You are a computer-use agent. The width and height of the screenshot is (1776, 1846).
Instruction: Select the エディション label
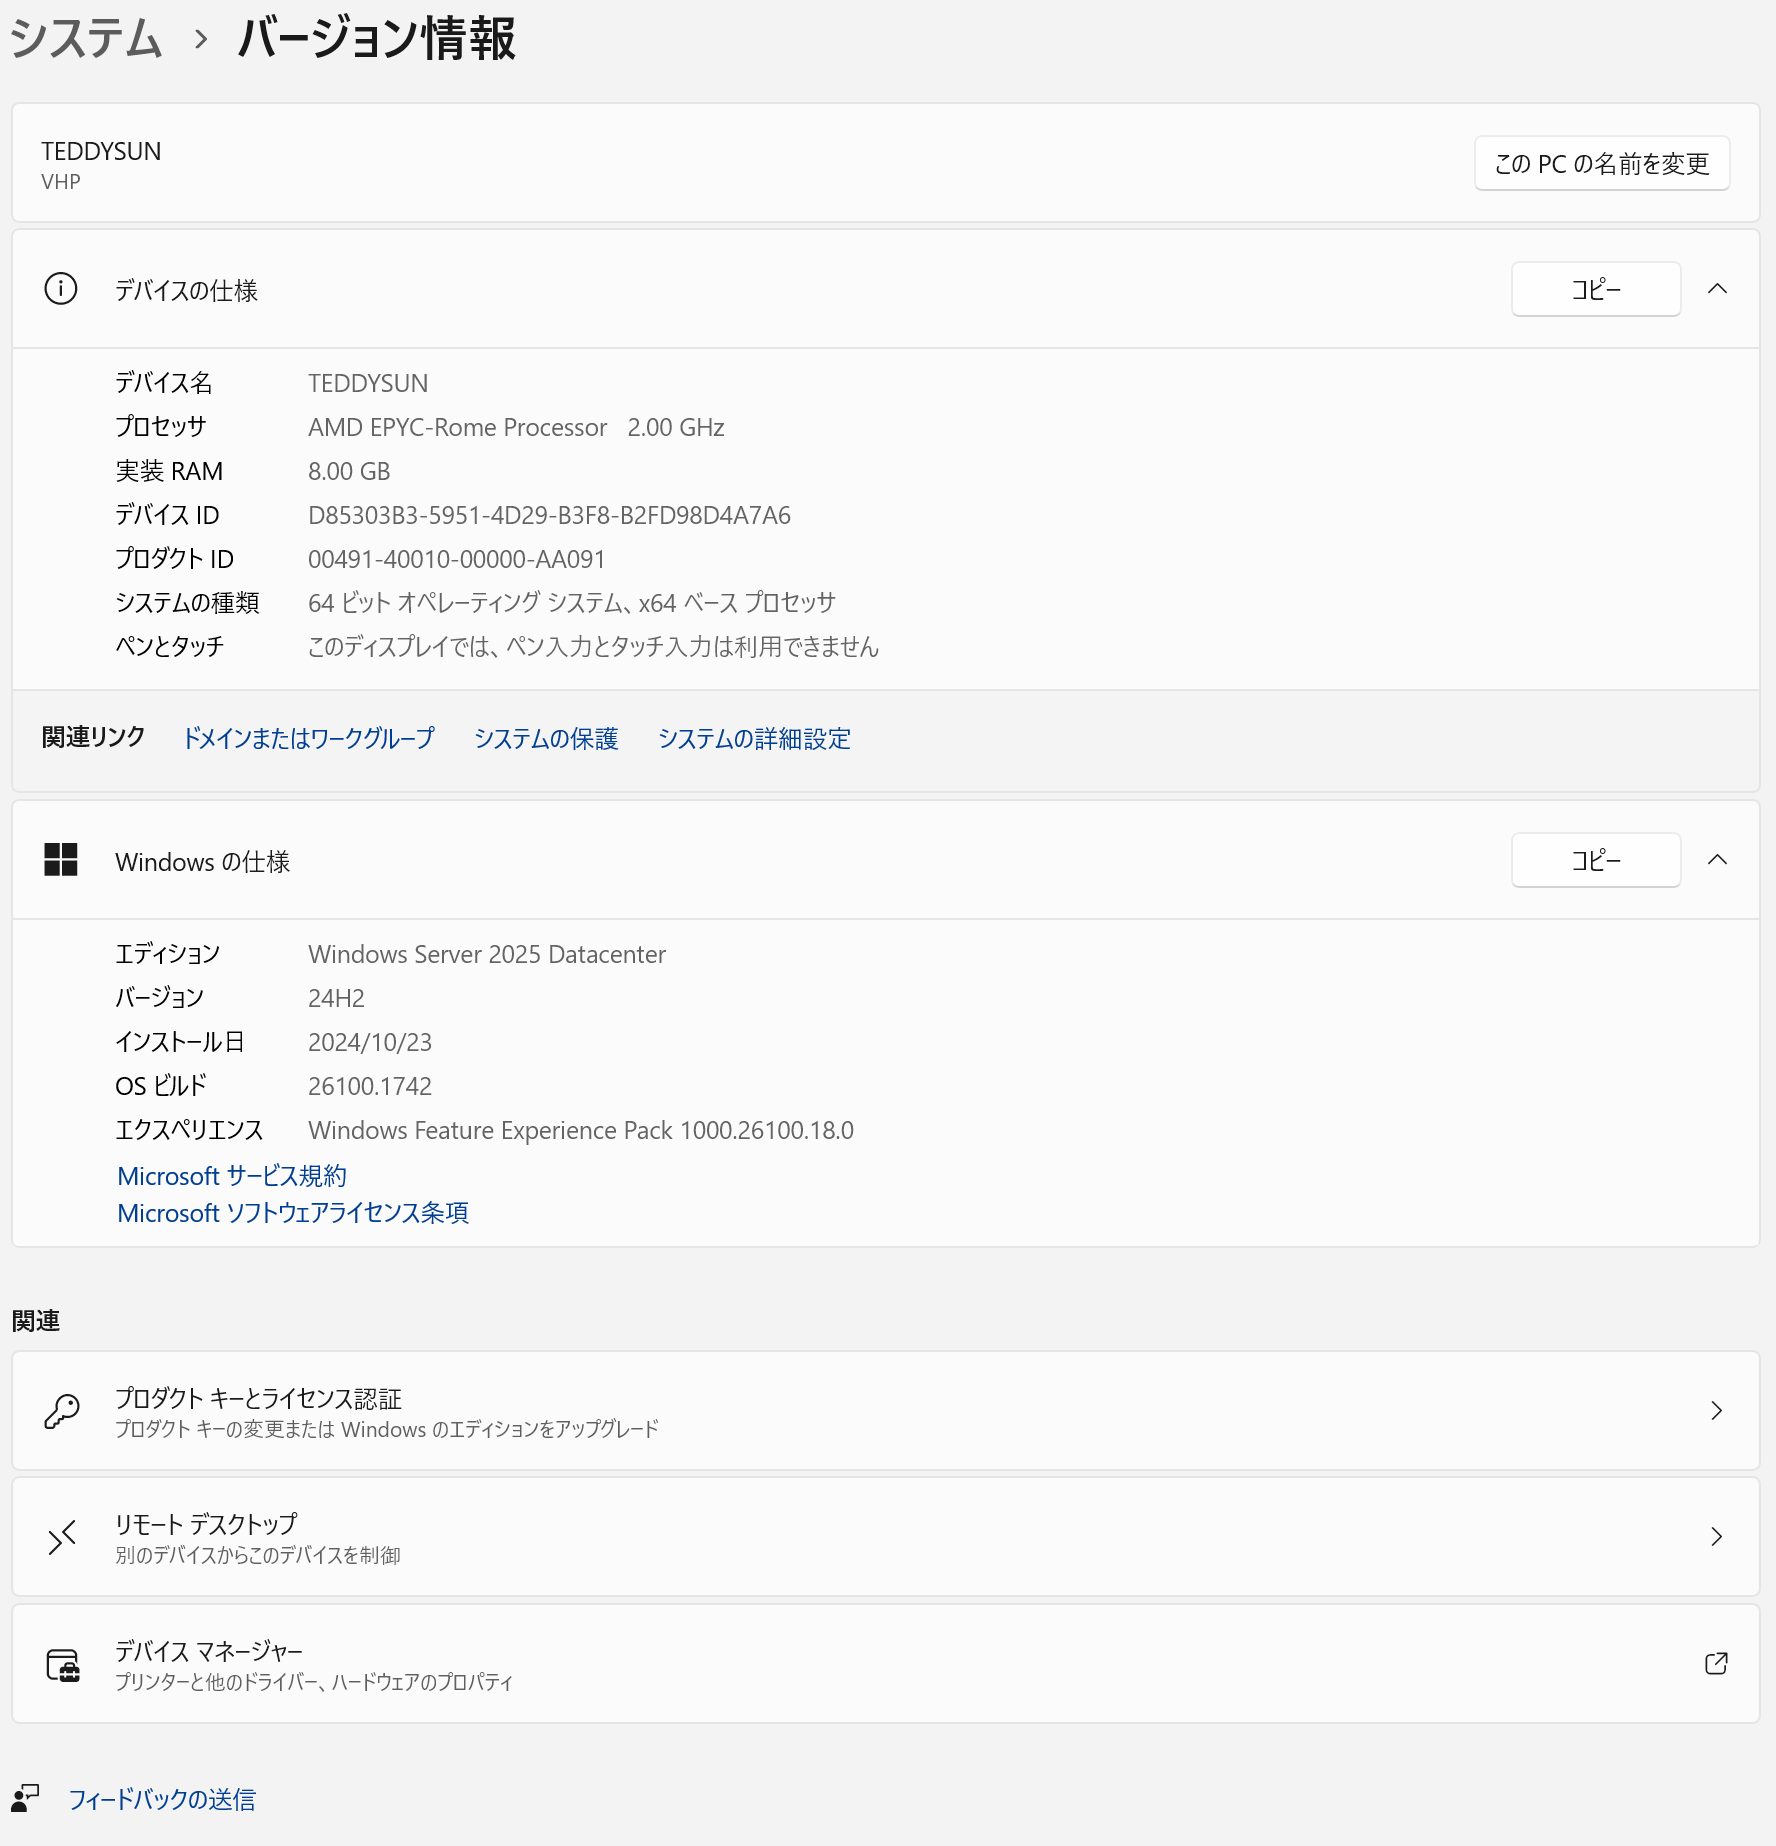coord(167,954)
